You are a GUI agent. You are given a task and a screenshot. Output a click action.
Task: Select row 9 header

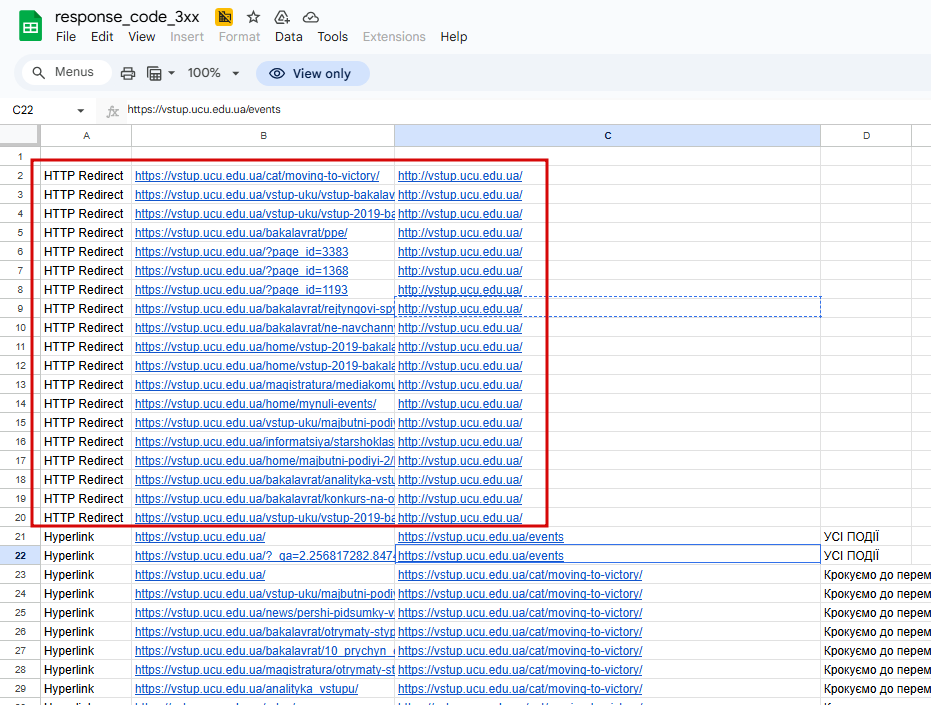20,309
